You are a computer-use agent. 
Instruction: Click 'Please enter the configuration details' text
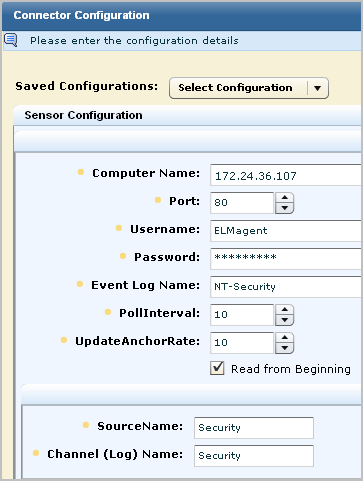click(134, 41)
